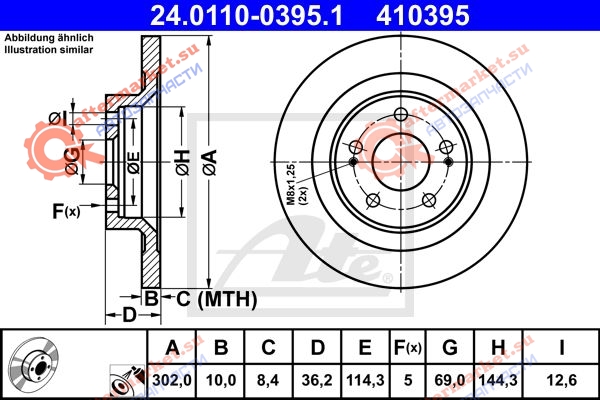
Task: Click the spray-coated disc icon
Action: [127, 381]
